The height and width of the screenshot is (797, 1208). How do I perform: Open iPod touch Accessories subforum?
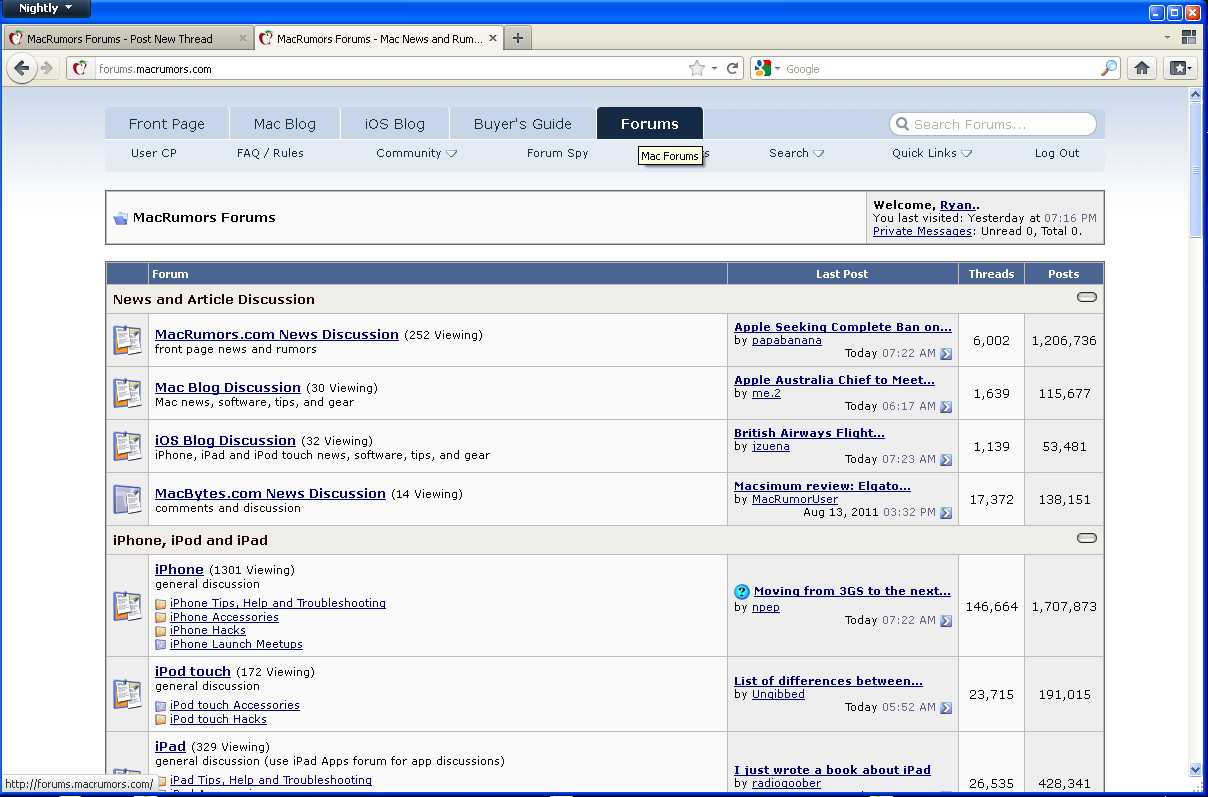(x=235, y=705)
